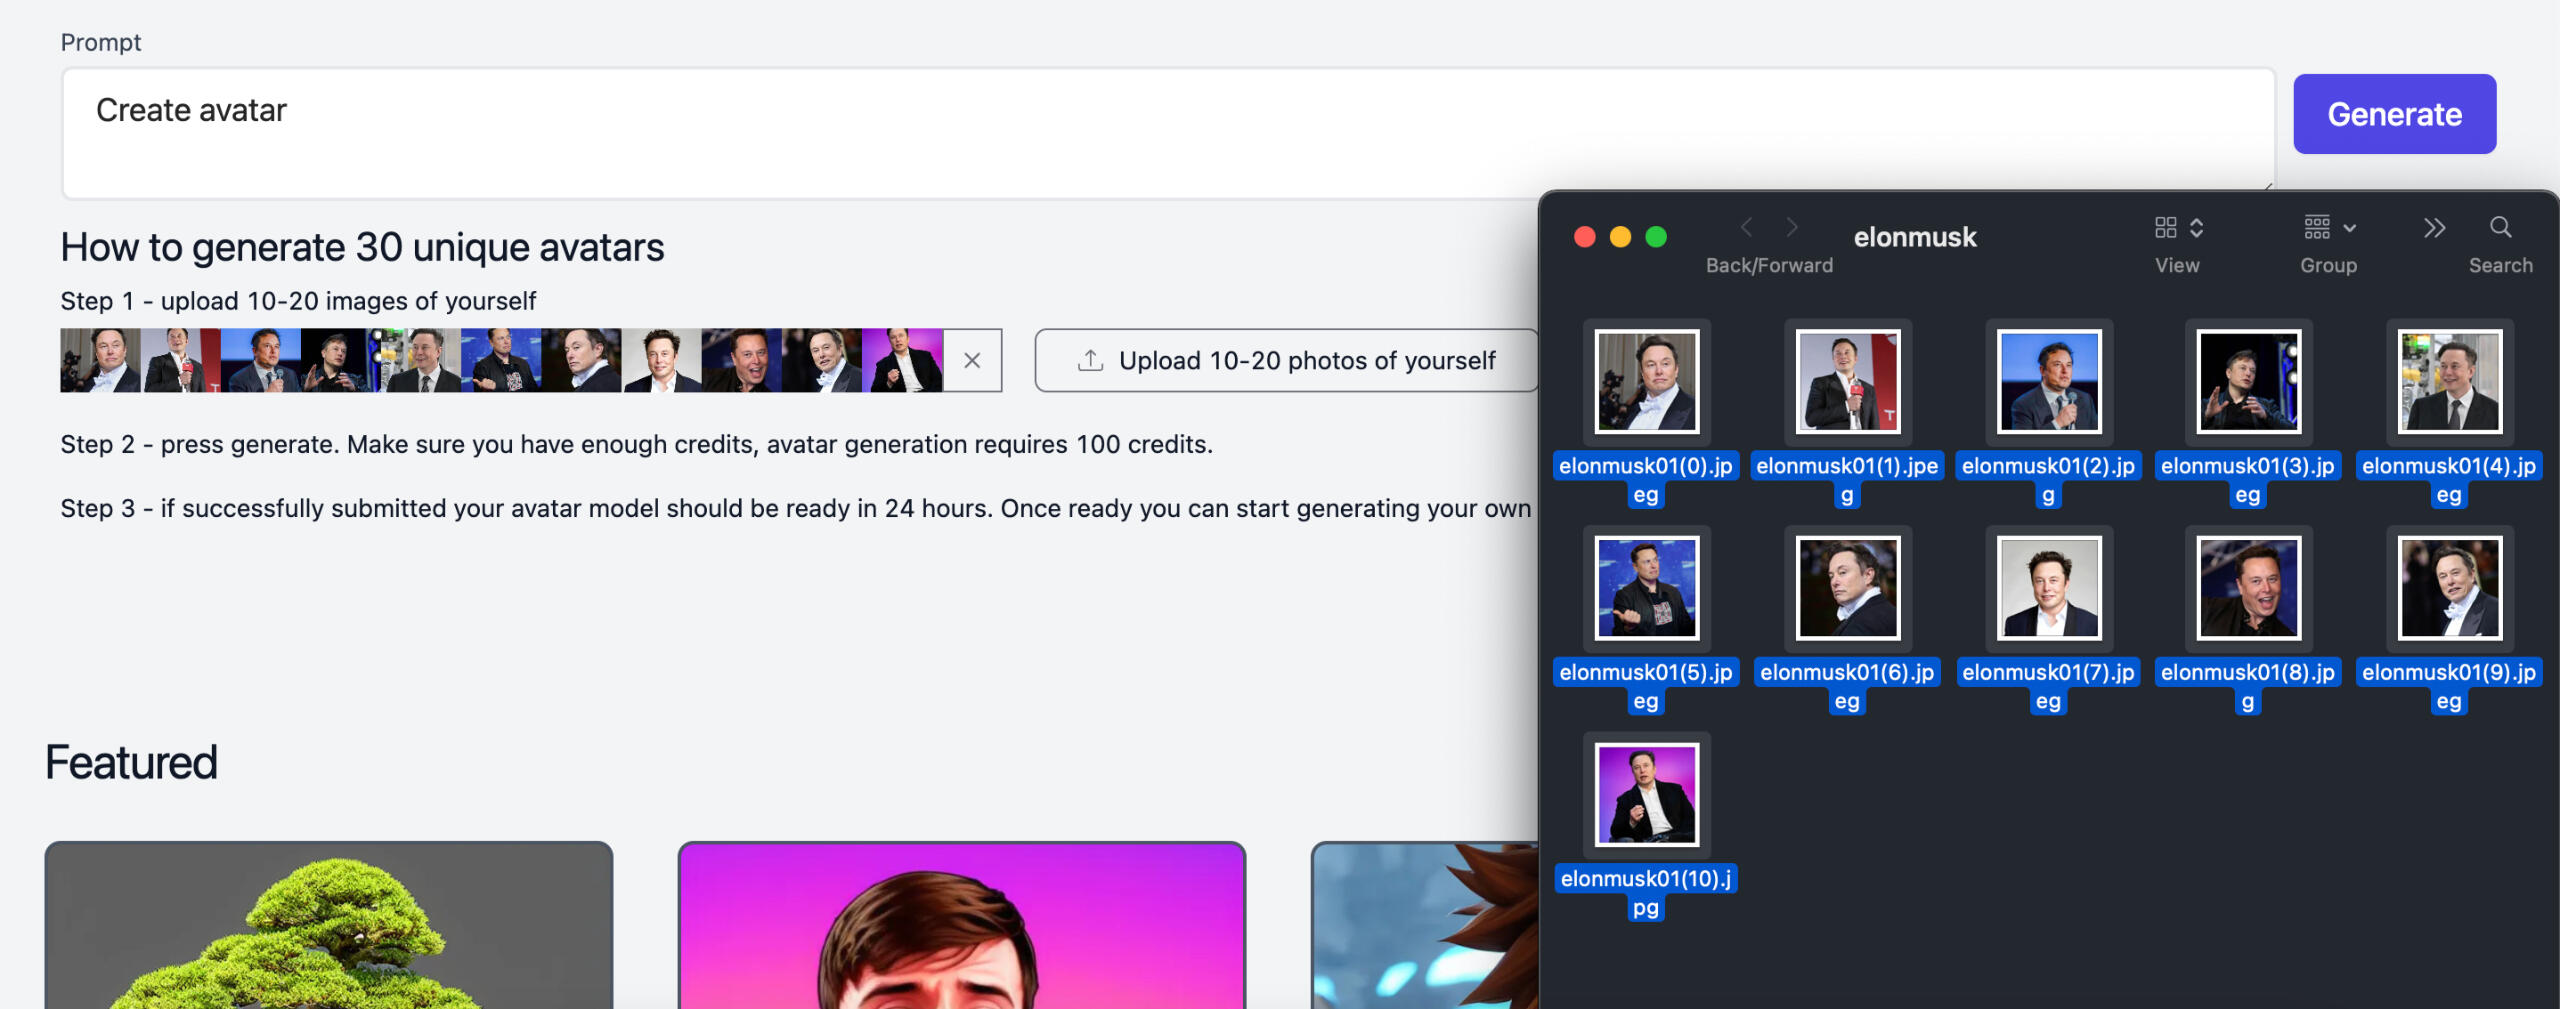Select the elonmusk01(4).jpeg file
The width and height of the screenshot is (2560, 1009).
[x=2448, y=382]
